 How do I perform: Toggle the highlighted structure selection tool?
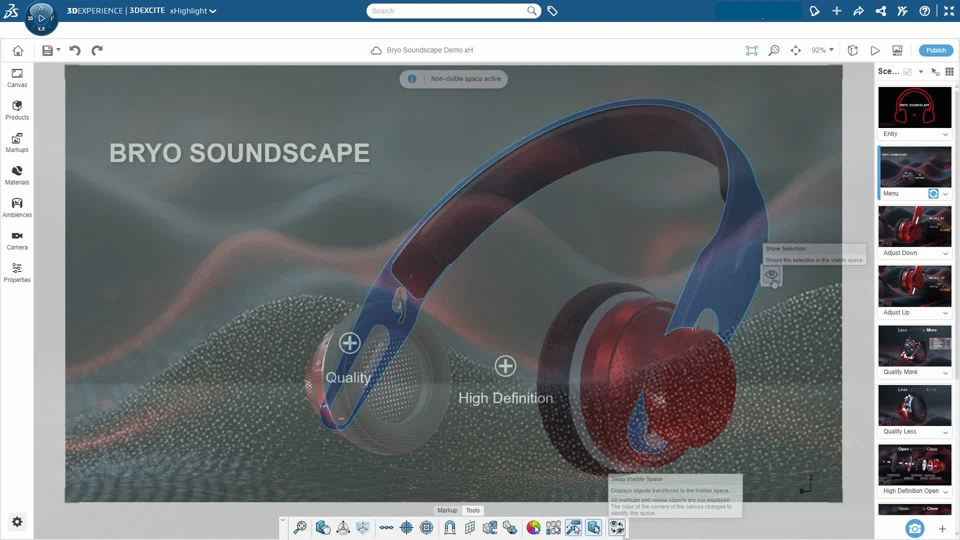pyautogui.click(x=573, y=527)
